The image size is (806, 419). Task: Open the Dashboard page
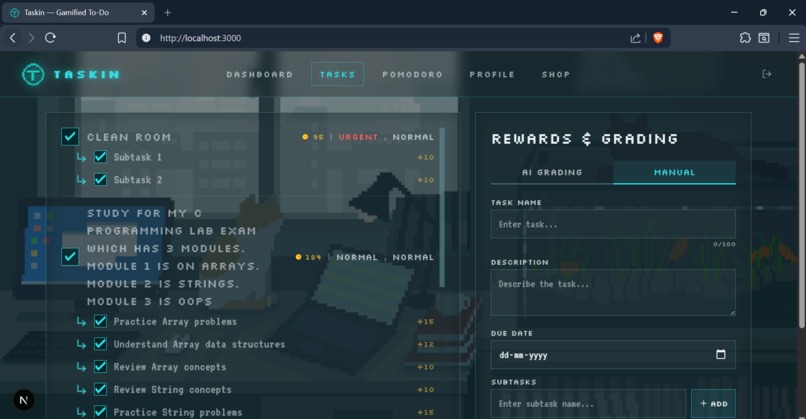point(260,74)
